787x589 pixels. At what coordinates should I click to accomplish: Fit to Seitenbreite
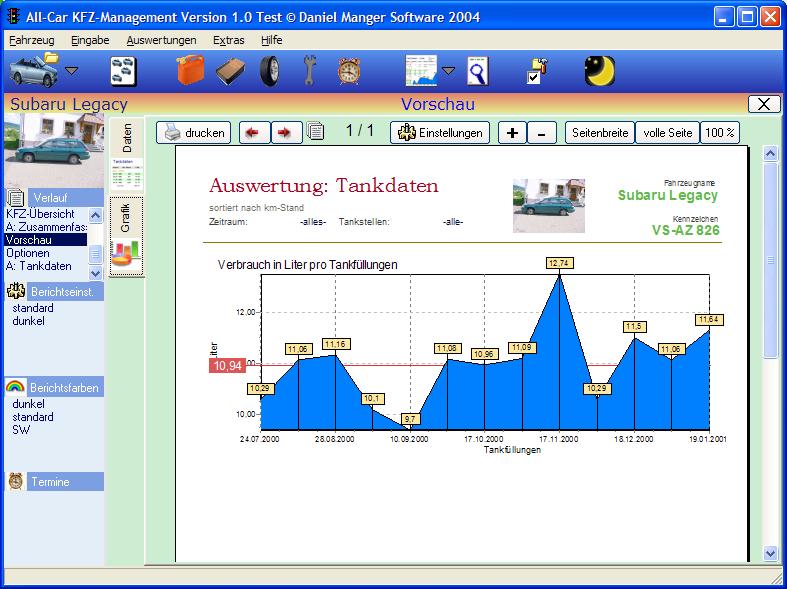pyautogui.click(x=600, y=133)
